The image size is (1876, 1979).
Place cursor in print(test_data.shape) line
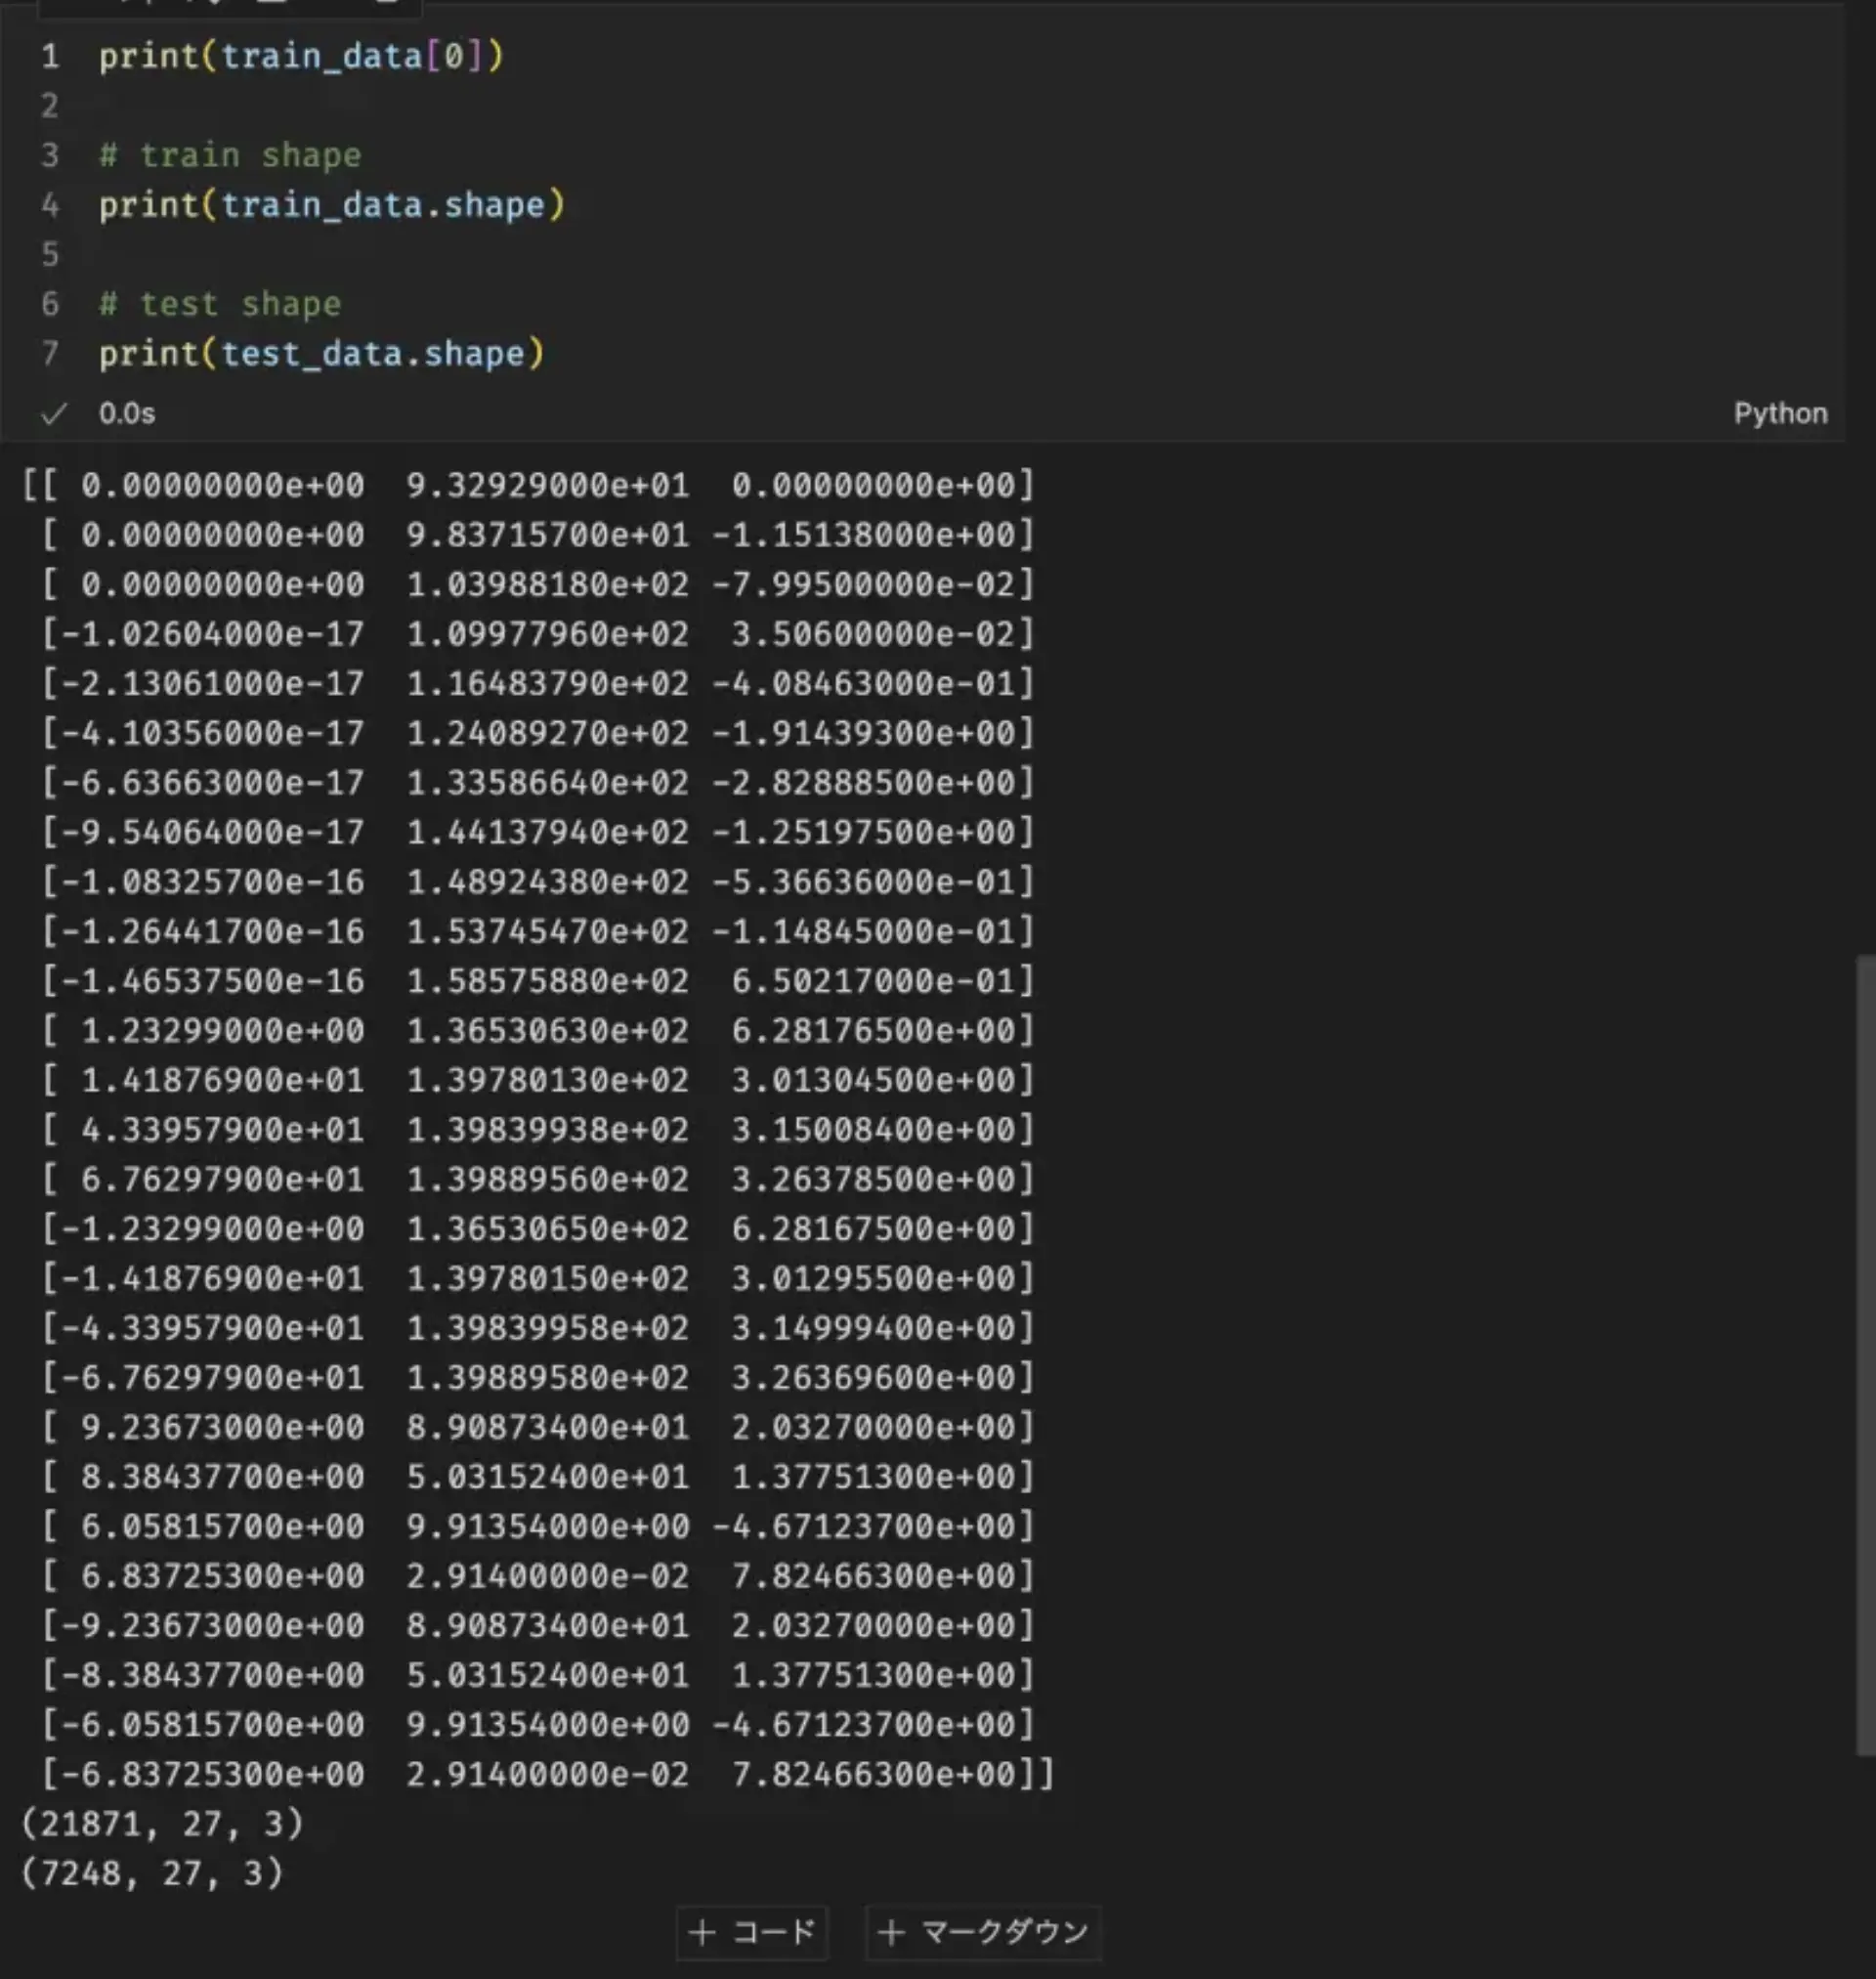[x=321, y=353]
